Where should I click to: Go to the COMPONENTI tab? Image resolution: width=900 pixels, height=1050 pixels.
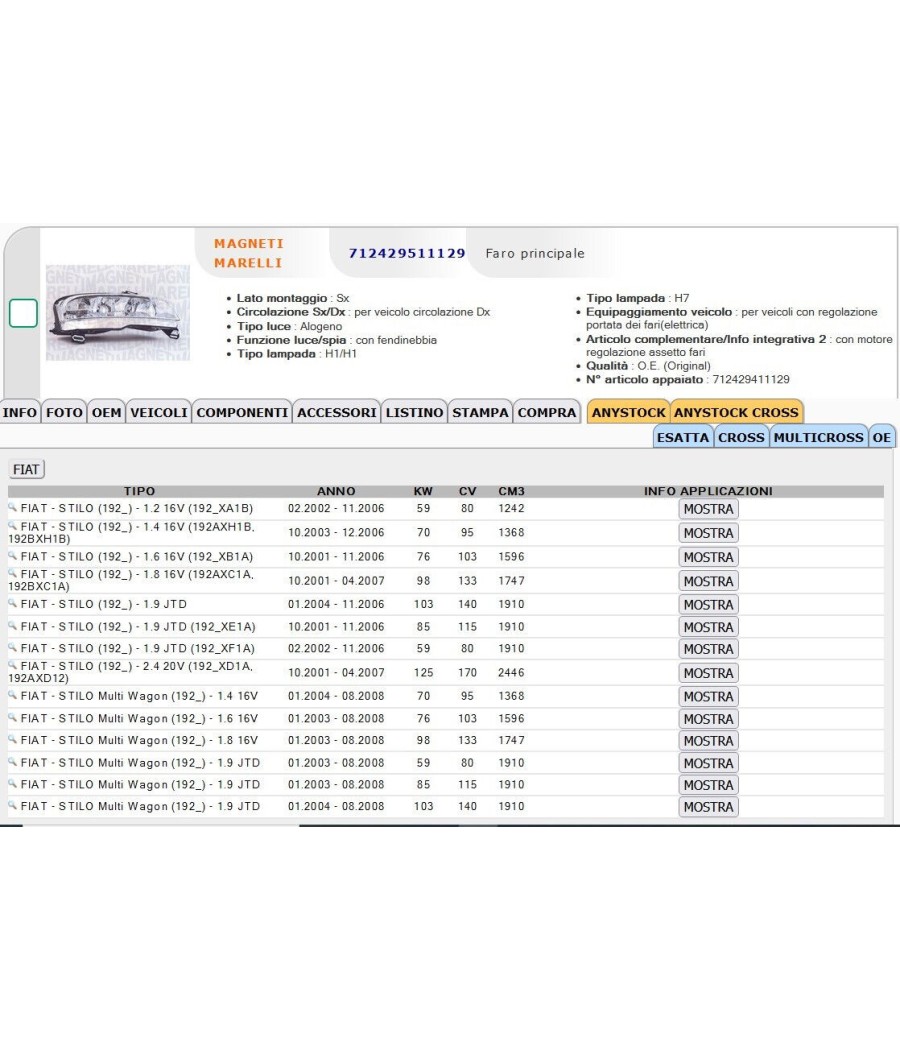(x=242, y=412)
